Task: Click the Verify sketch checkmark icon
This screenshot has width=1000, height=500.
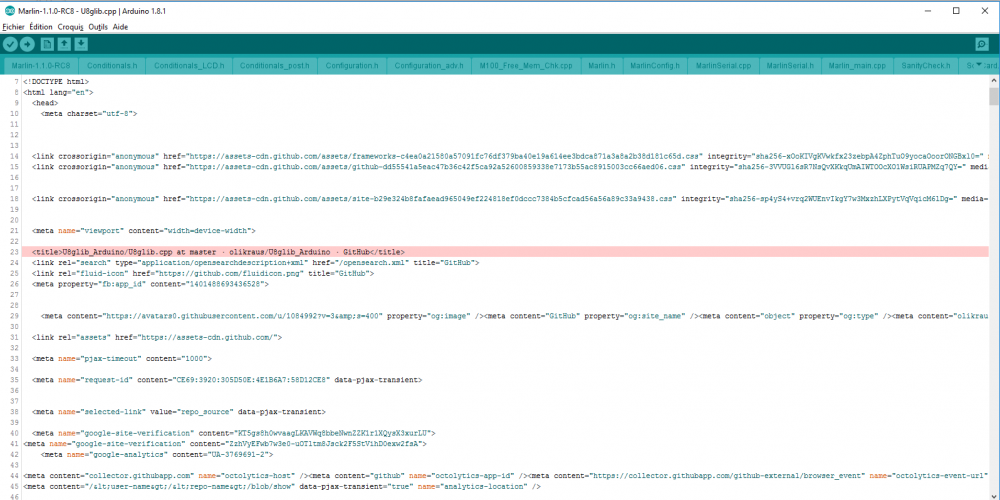Action: click(10, 44)
